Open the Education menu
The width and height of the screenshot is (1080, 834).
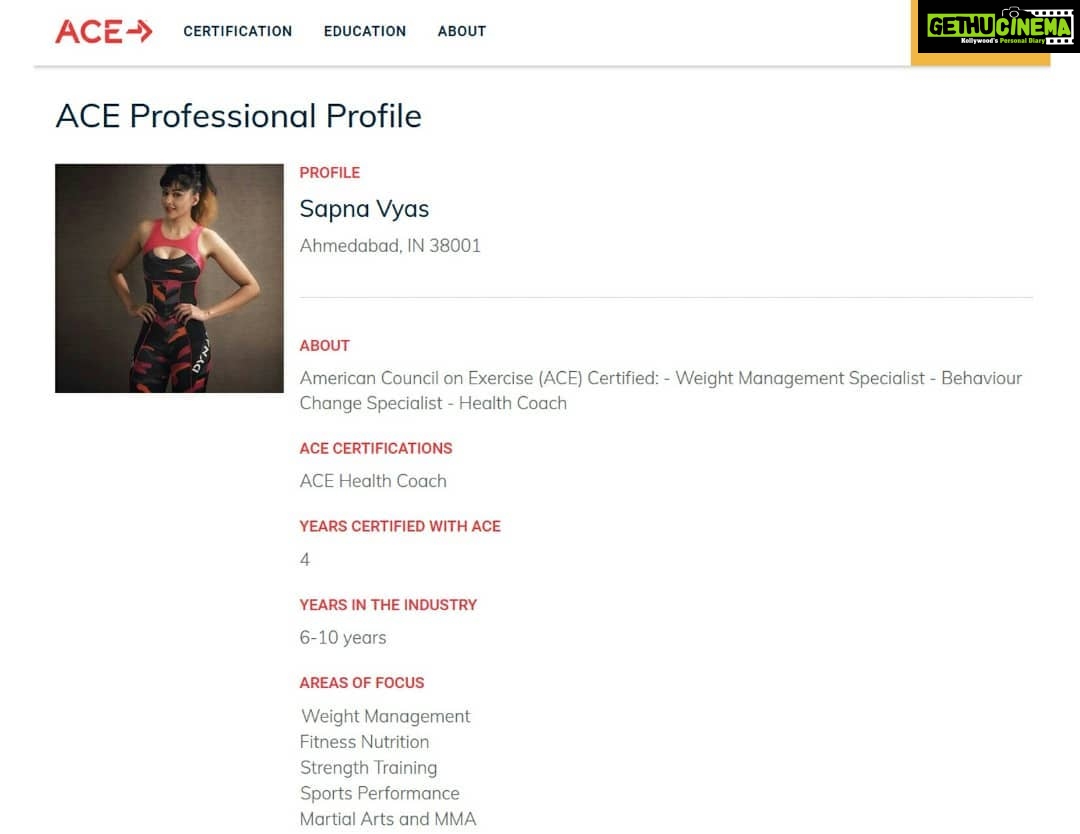tap(365, 31)
